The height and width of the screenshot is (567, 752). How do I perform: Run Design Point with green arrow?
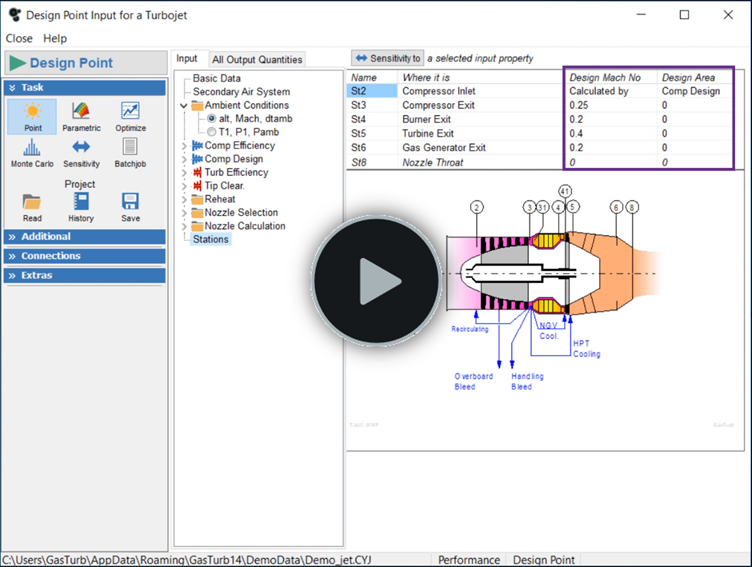pos(17,63)
